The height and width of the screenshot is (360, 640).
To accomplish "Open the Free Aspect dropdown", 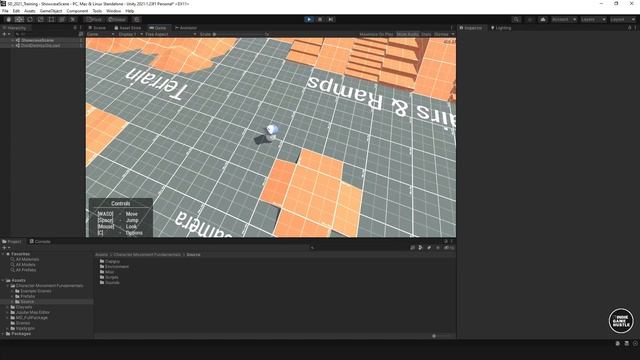I will coord(170,34).
